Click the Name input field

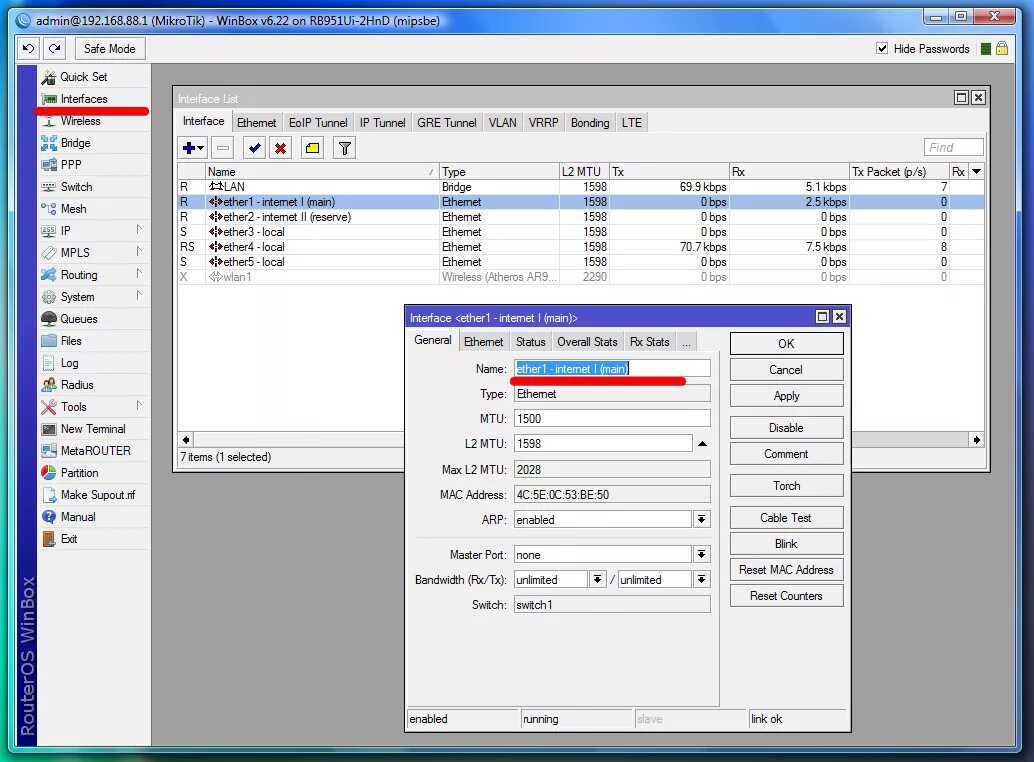pyautogui.click(x=612, y=368)
